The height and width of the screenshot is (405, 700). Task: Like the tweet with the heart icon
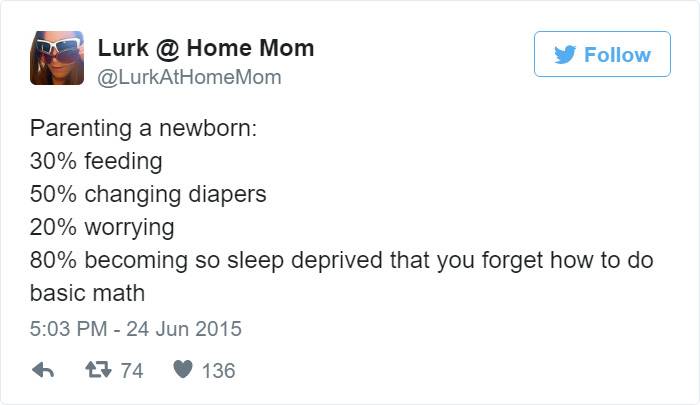(183, 369)
